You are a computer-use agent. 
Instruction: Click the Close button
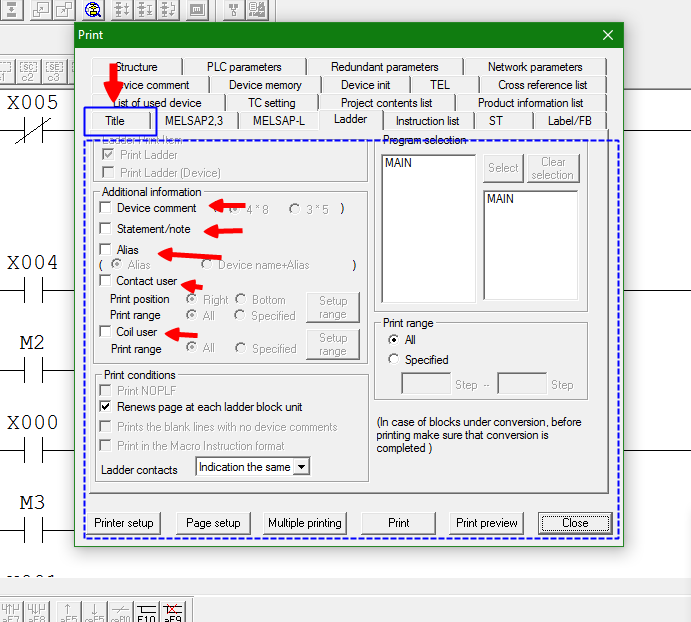pos(575,523)
